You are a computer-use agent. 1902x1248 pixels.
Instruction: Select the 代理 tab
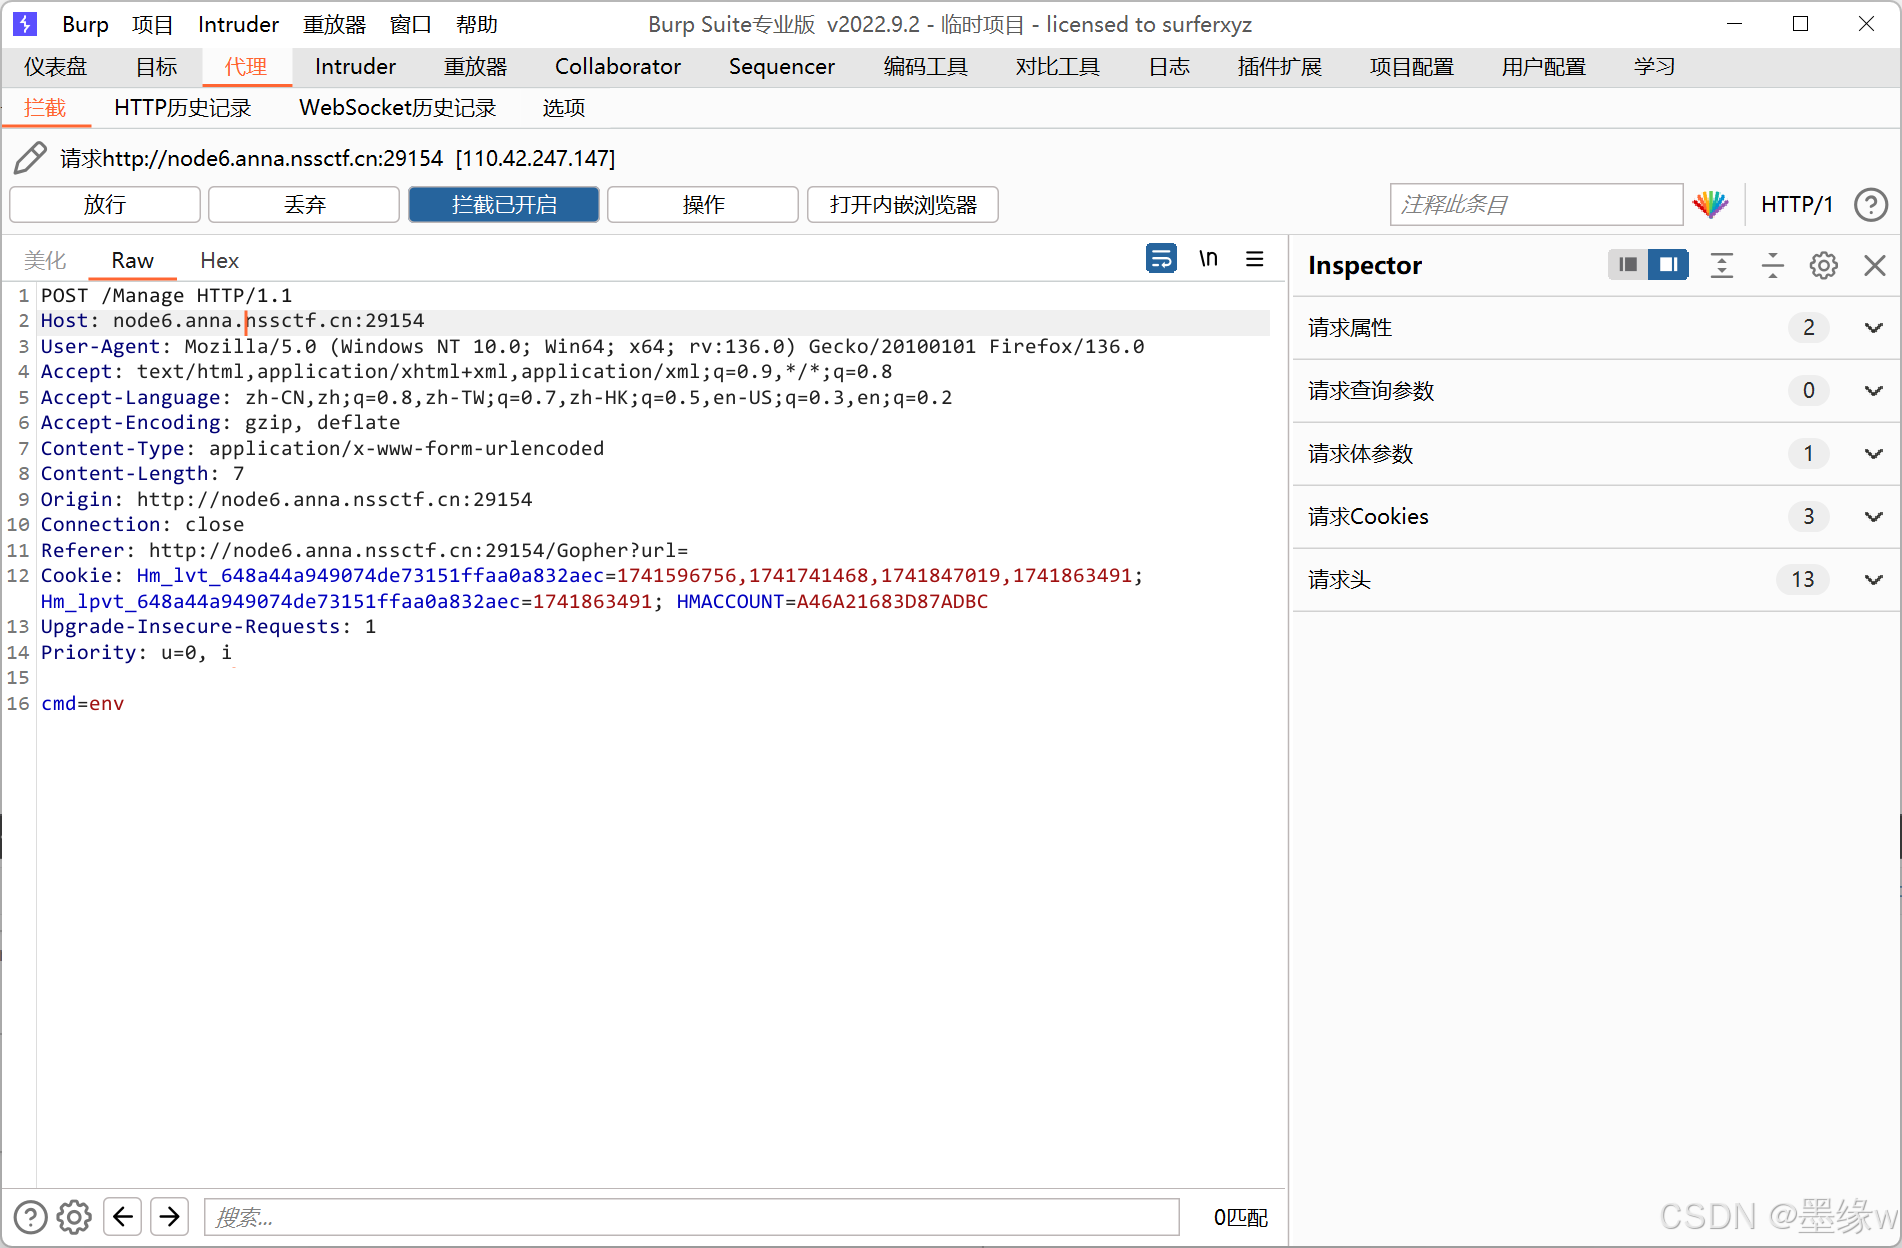(246, 66)
